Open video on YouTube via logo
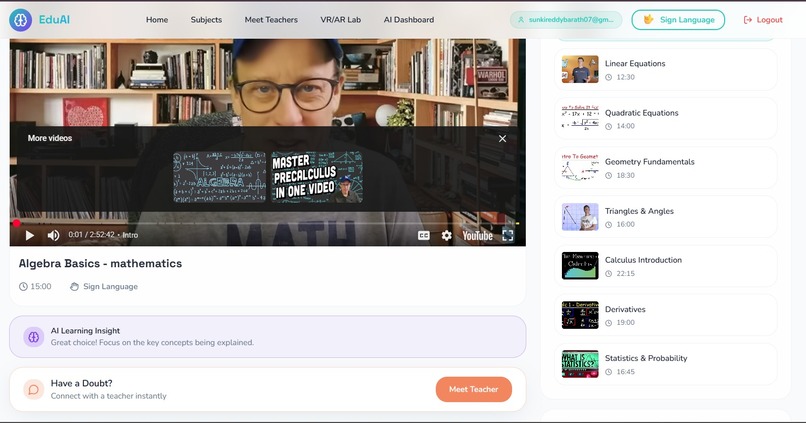The height and width of the screenshot is (423, 806). pyautogui.click(x=477, y=235)
